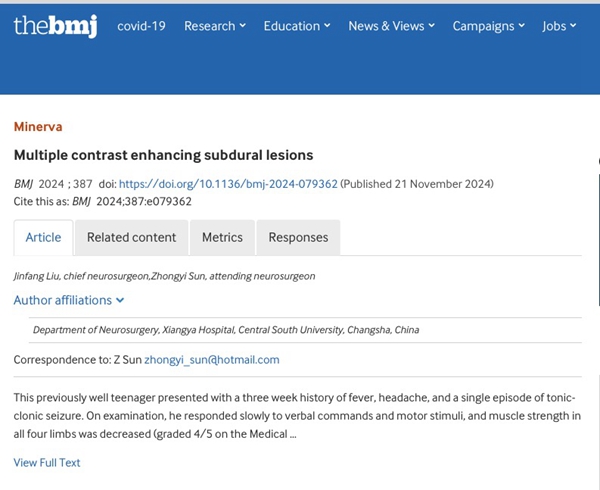The image size is (600, 490).
Task: Click the article title heading
Action: click(x=163, y=155)
